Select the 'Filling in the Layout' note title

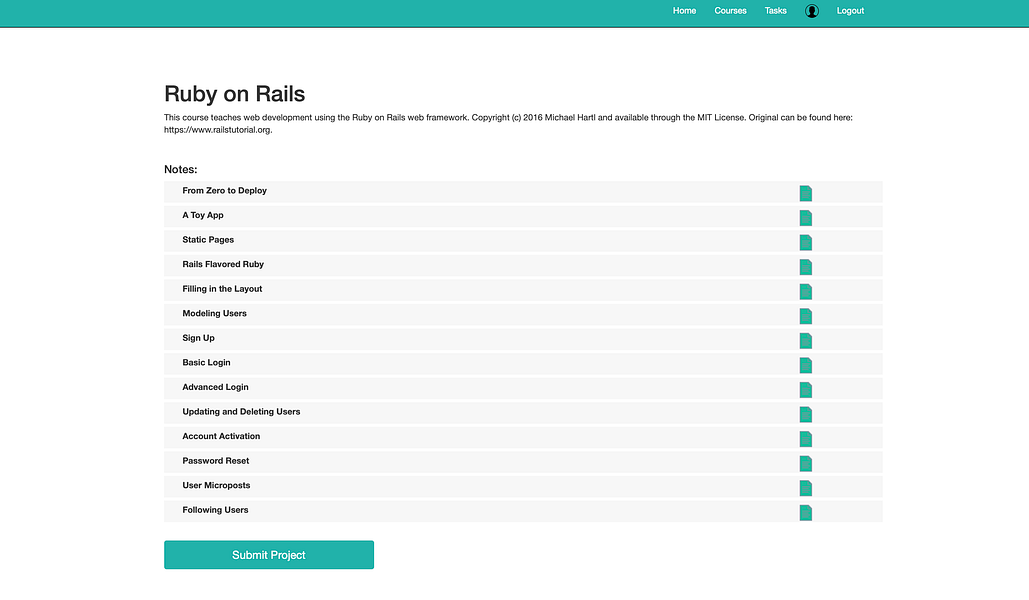click(222, 289)
